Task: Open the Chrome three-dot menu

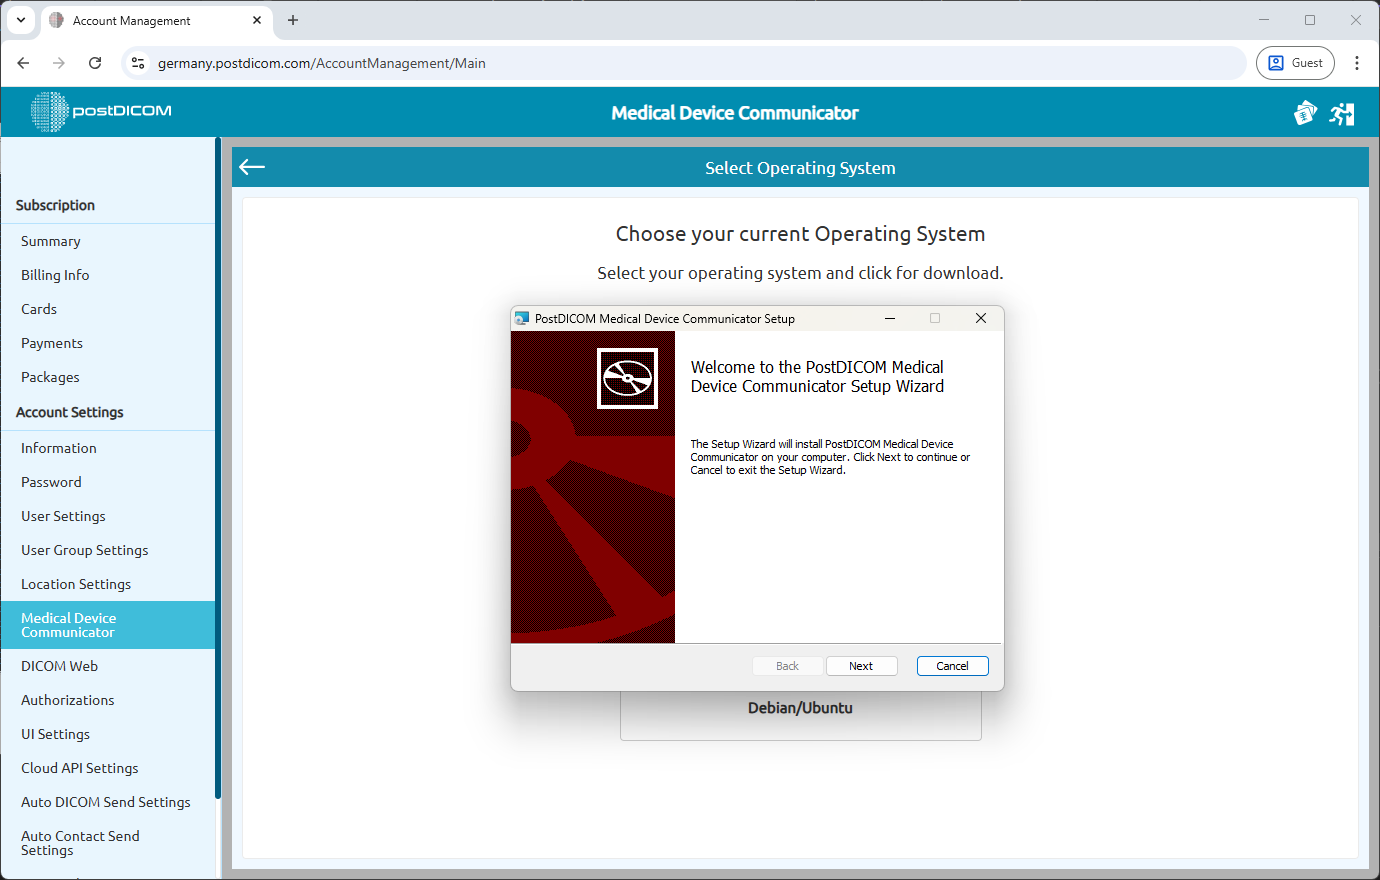Action: tap(1357, 62)
